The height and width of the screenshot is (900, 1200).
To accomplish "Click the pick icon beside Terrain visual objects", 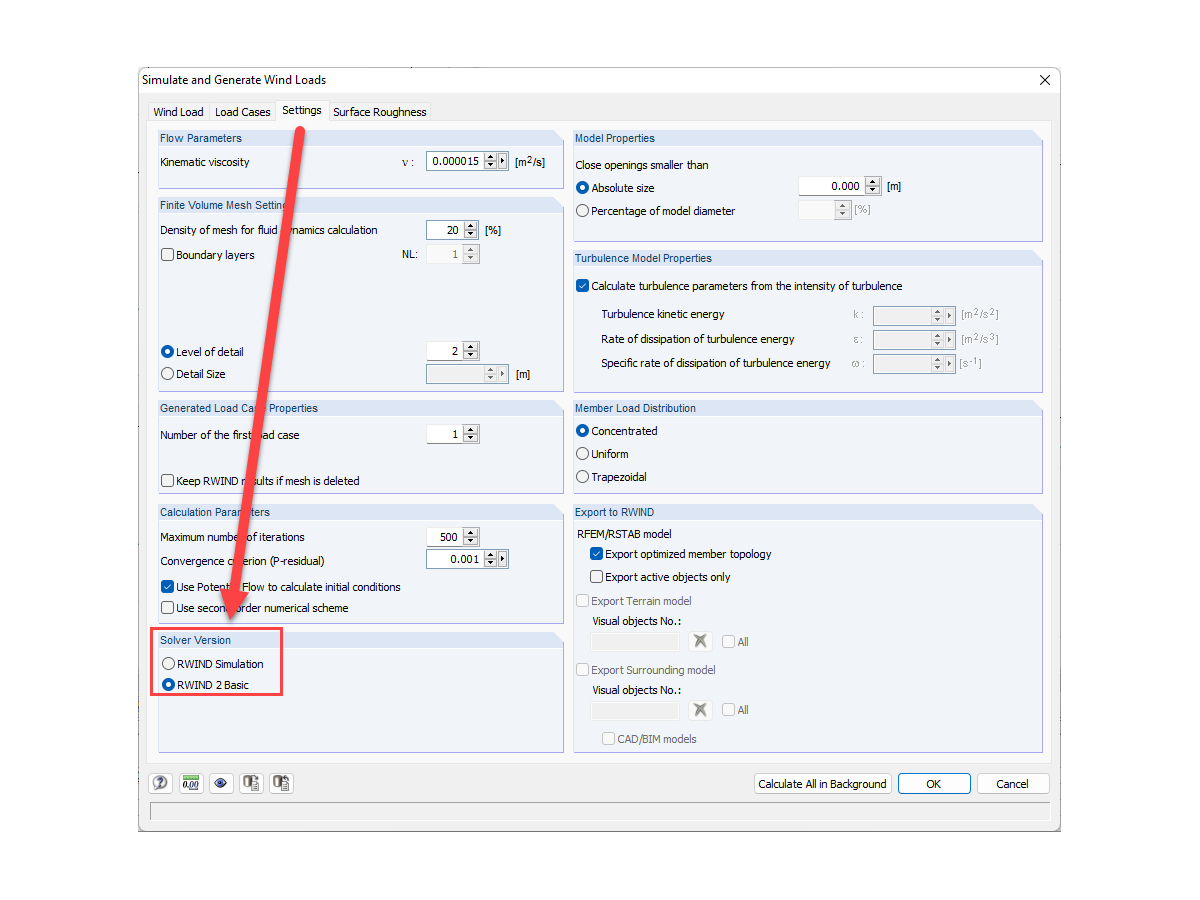I will 701,642.
